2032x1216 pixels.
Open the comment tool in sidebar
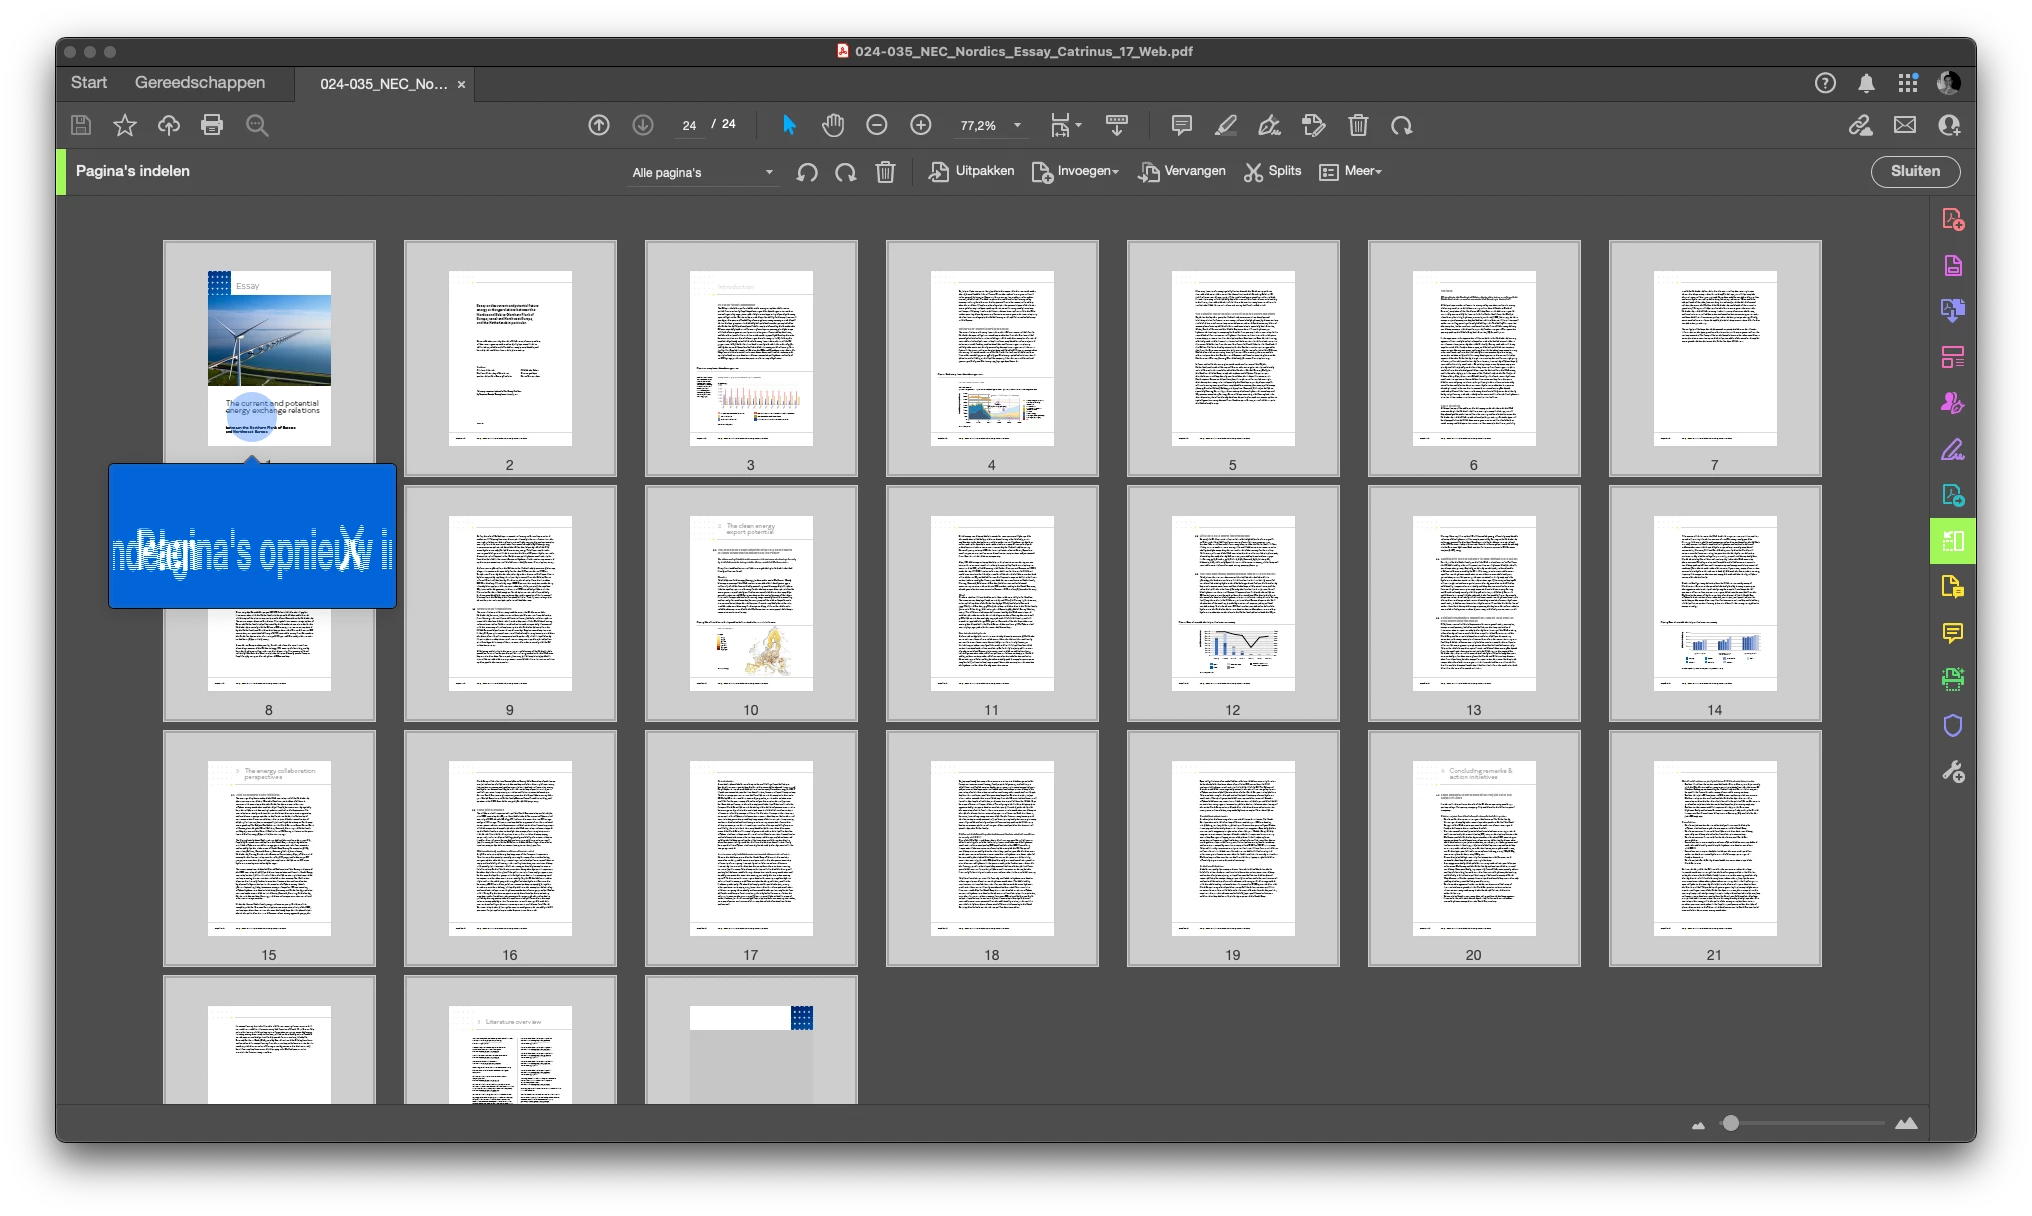1952,633
